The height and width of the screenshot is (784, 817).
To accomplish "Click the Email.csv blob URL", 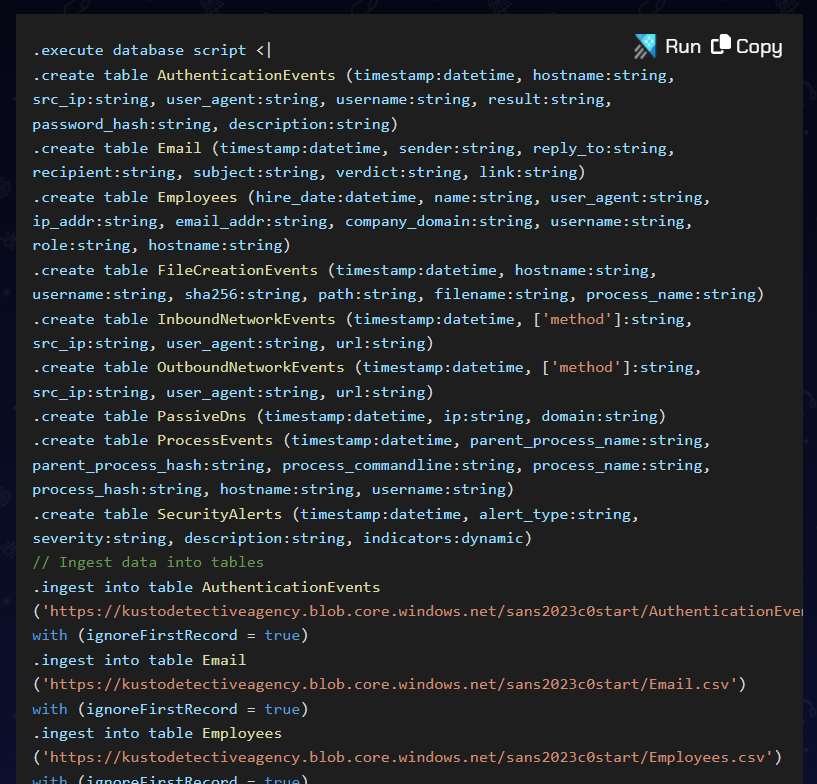I will pyautogui.click(x=394, y=684).
